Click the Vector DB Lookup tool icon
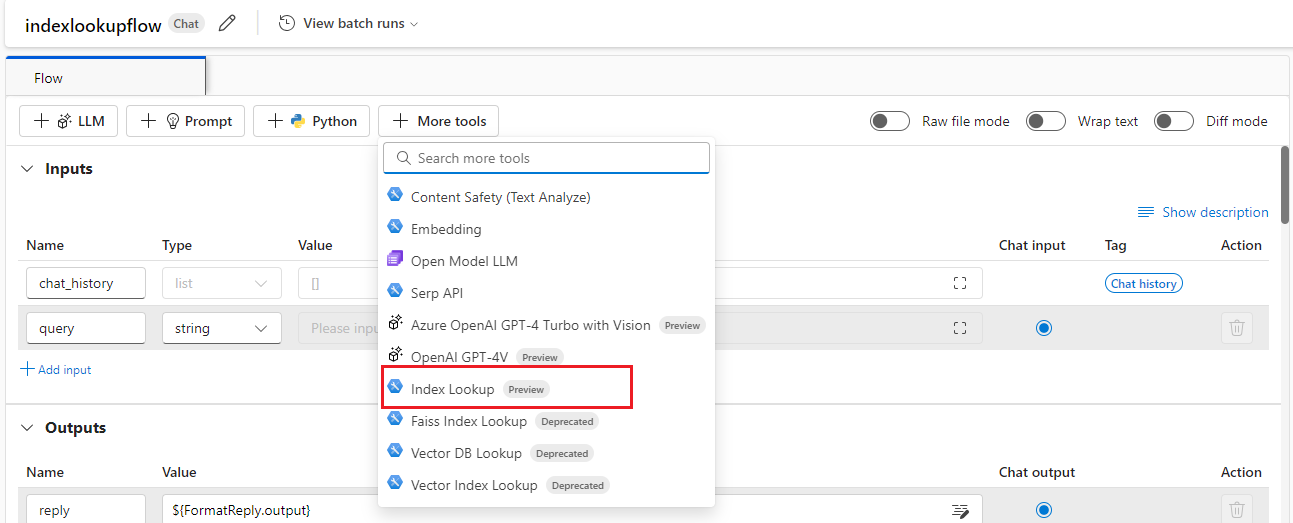This screenshot has height=523, width=1293. [395, 453]
